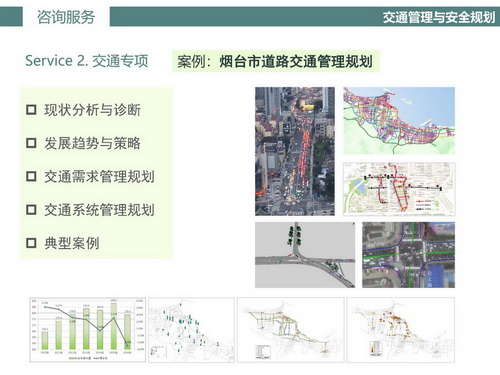Click the orange-red hotspot distribution map
Viewport: 500px width, 375px height.
401,330
